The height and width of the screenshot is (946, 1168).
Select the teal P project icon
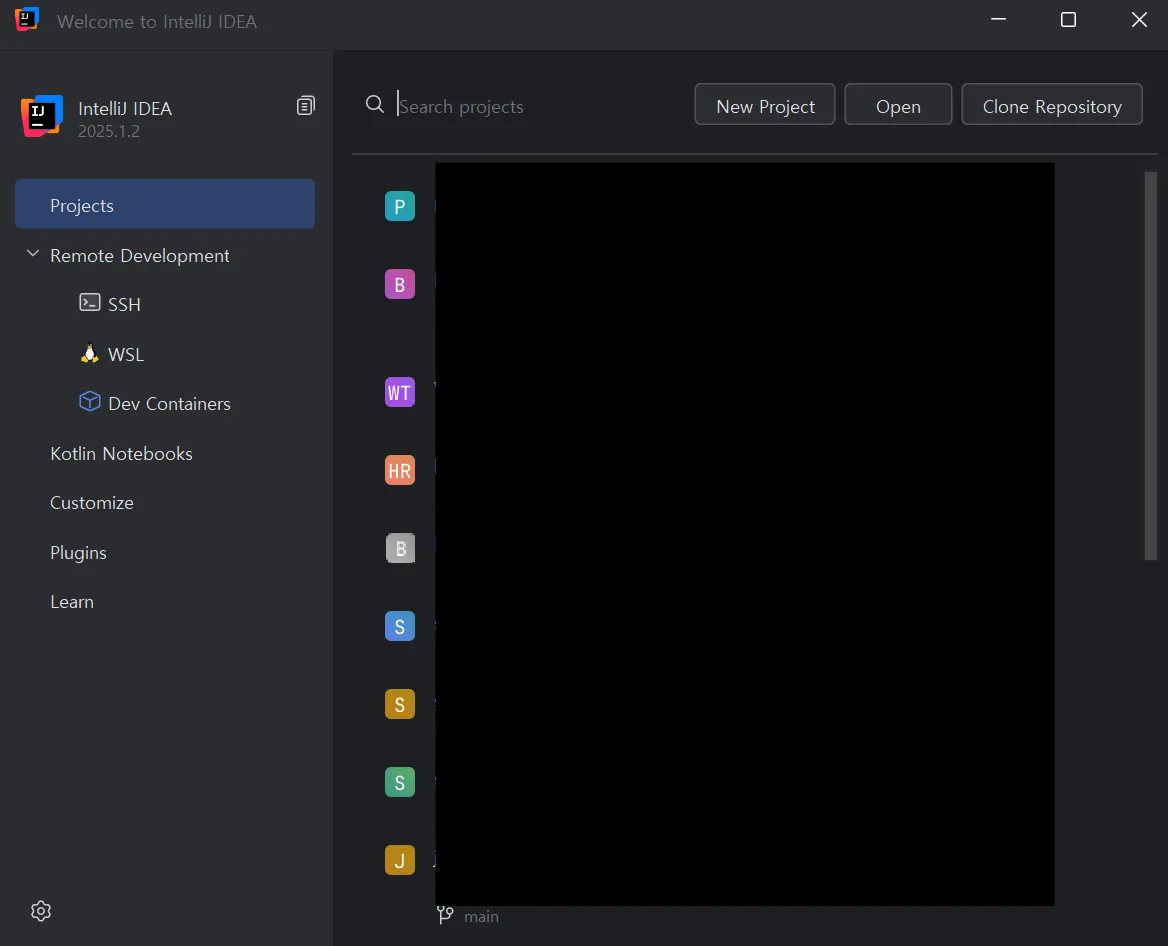(x=400, y=206)
